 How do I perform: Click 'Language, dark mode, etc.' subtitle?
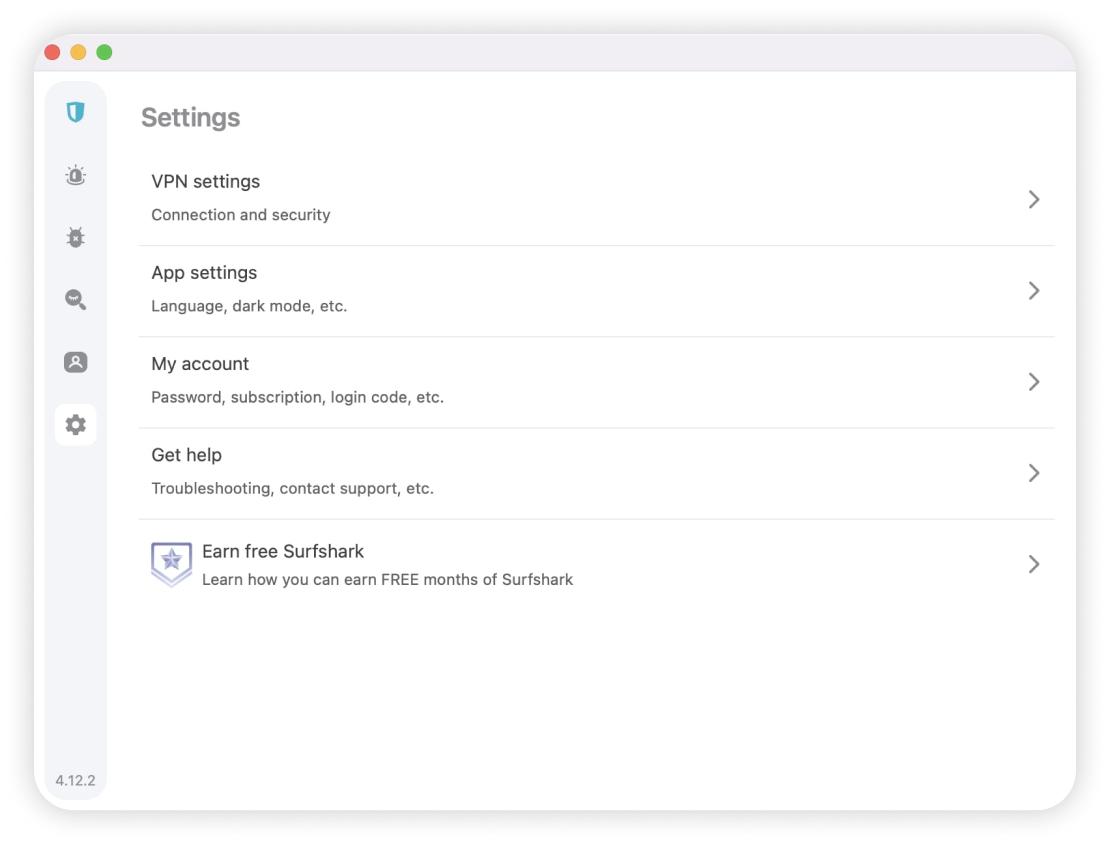click(249, 306)
